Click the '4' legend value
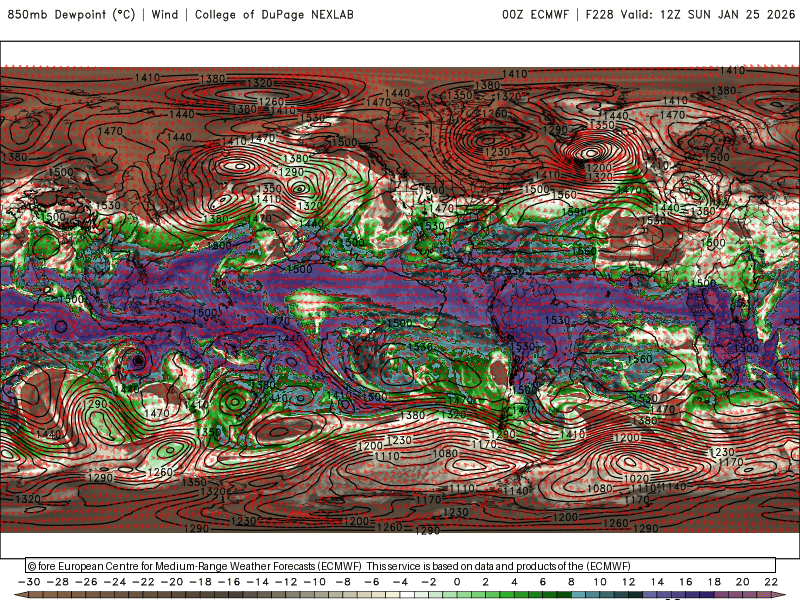Image resolution: width=800 pixels, height=600 pixels. [x=514, y=582]
